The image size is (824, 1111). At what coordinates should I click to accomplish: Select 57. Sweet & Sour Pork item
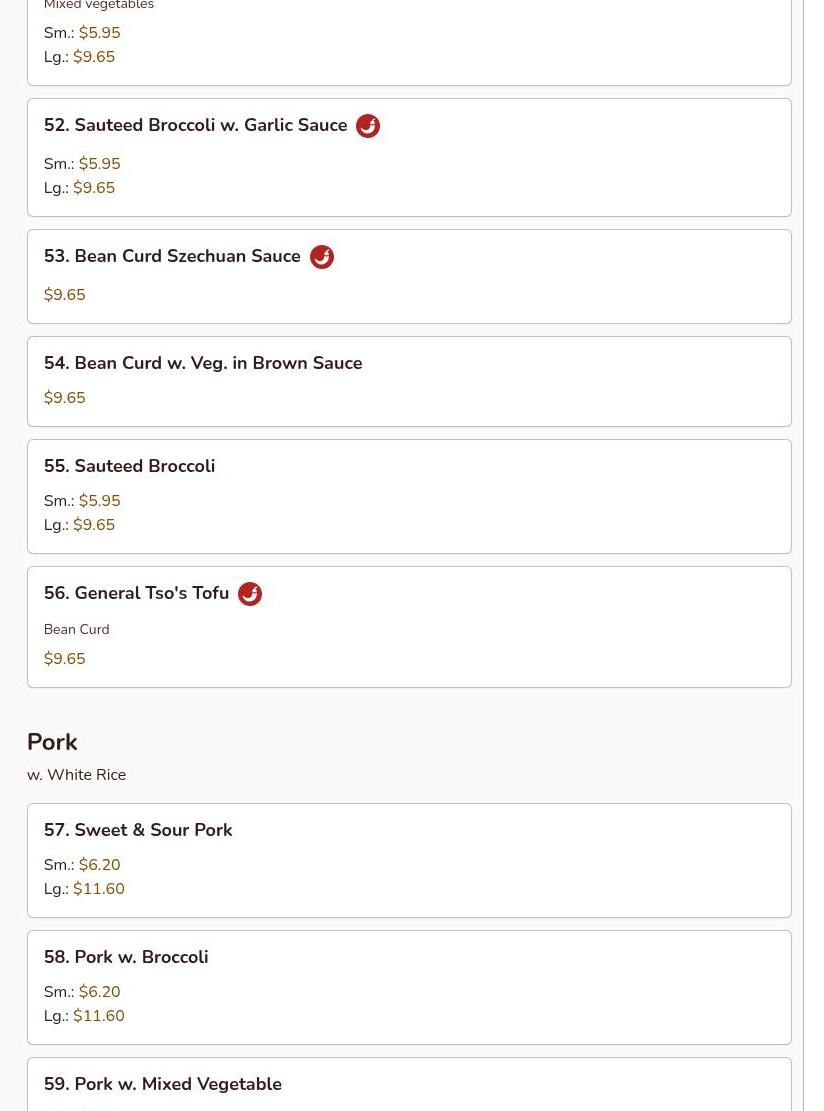click(x=409, y=860)
